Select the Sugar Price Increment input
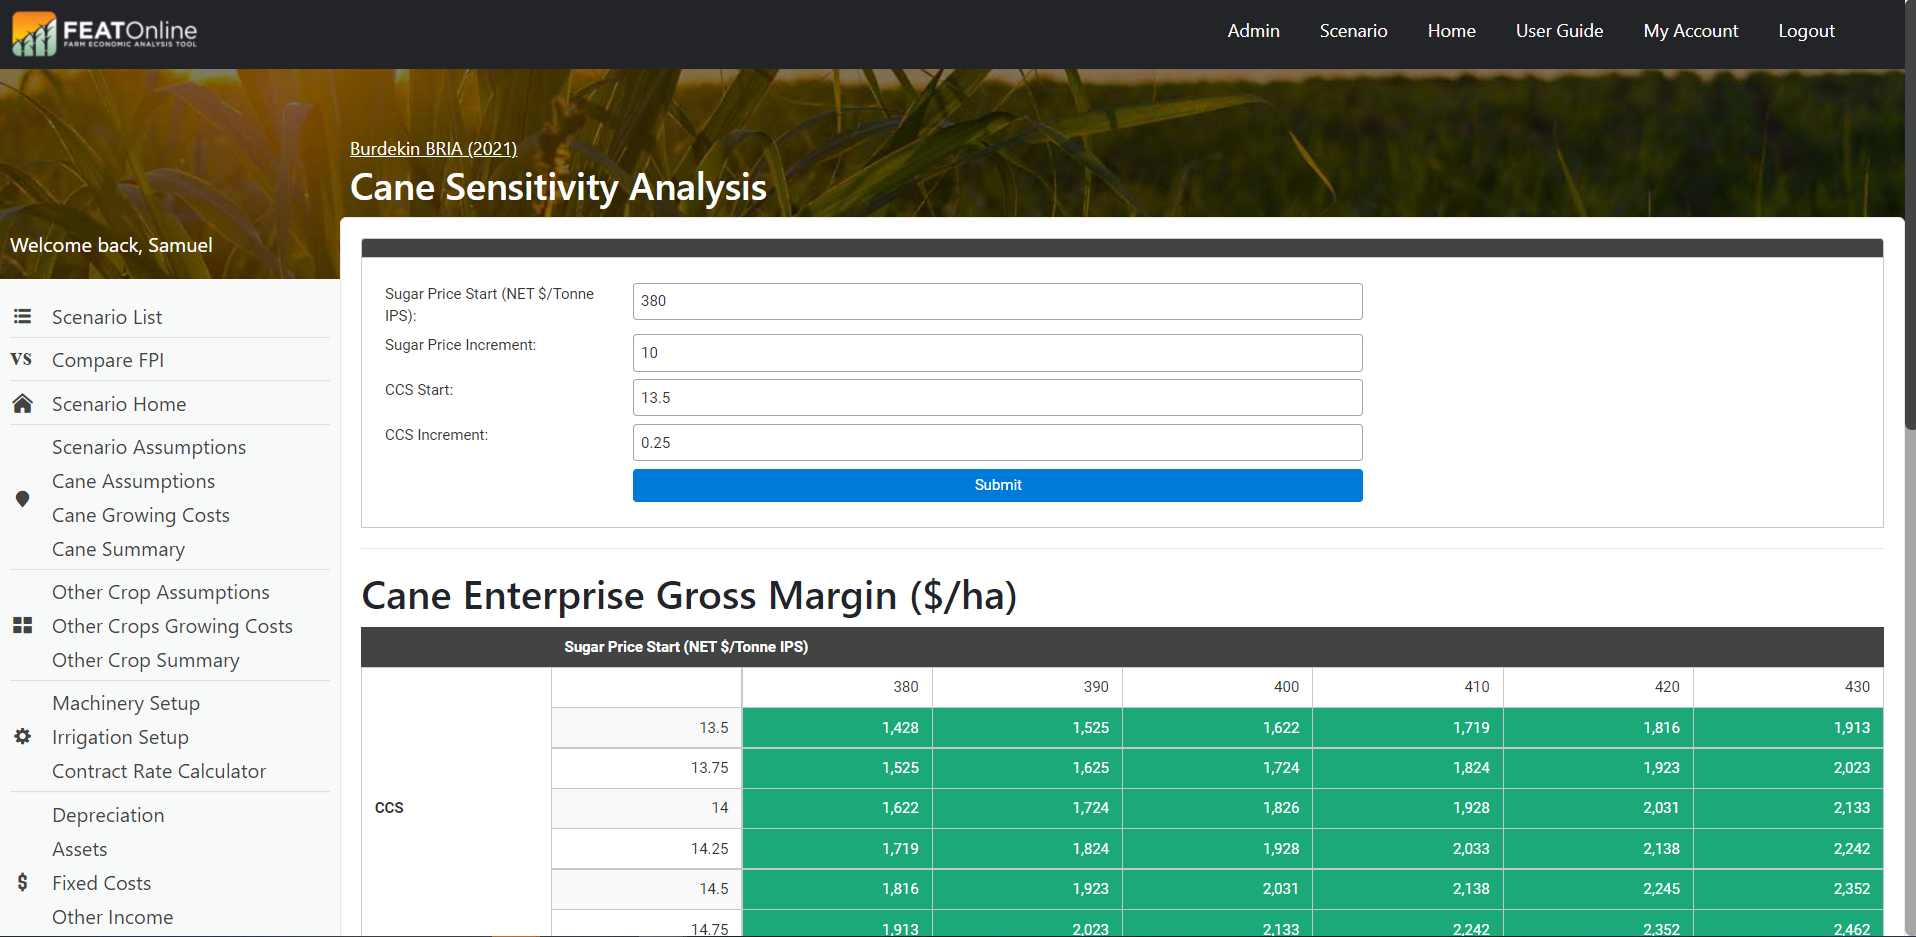Screen dimensions: 1916x937 click(x=997, y=353)
